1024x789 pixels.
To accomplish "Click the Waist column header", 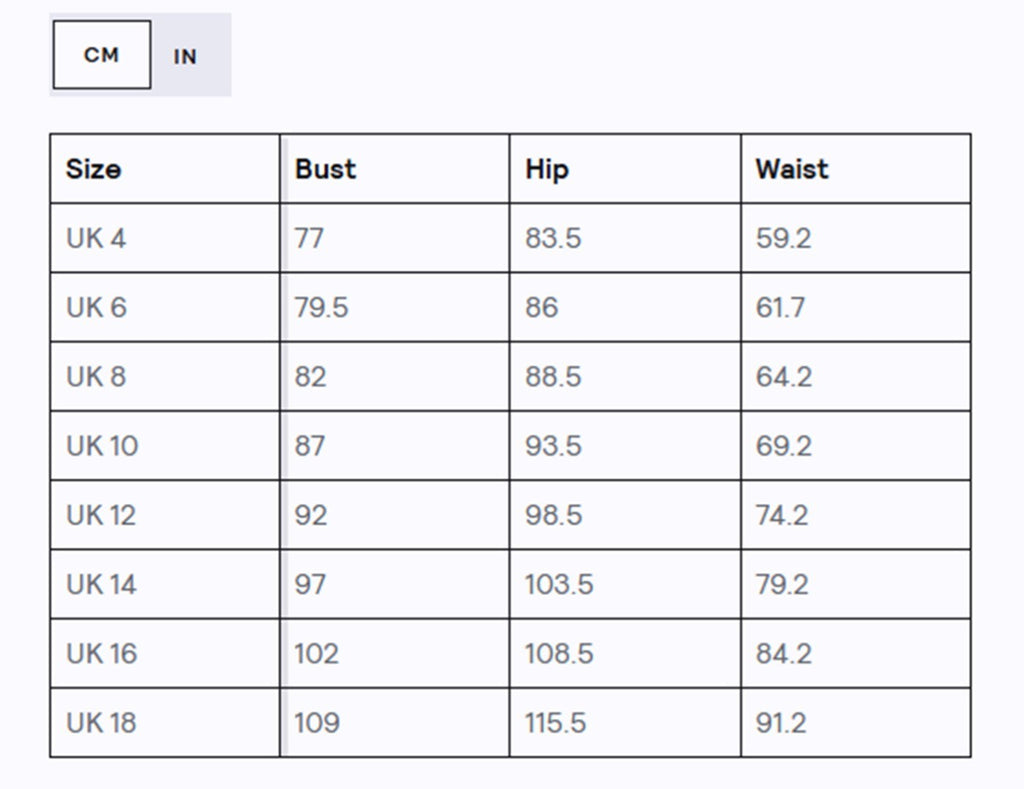I will click(791, 169).
